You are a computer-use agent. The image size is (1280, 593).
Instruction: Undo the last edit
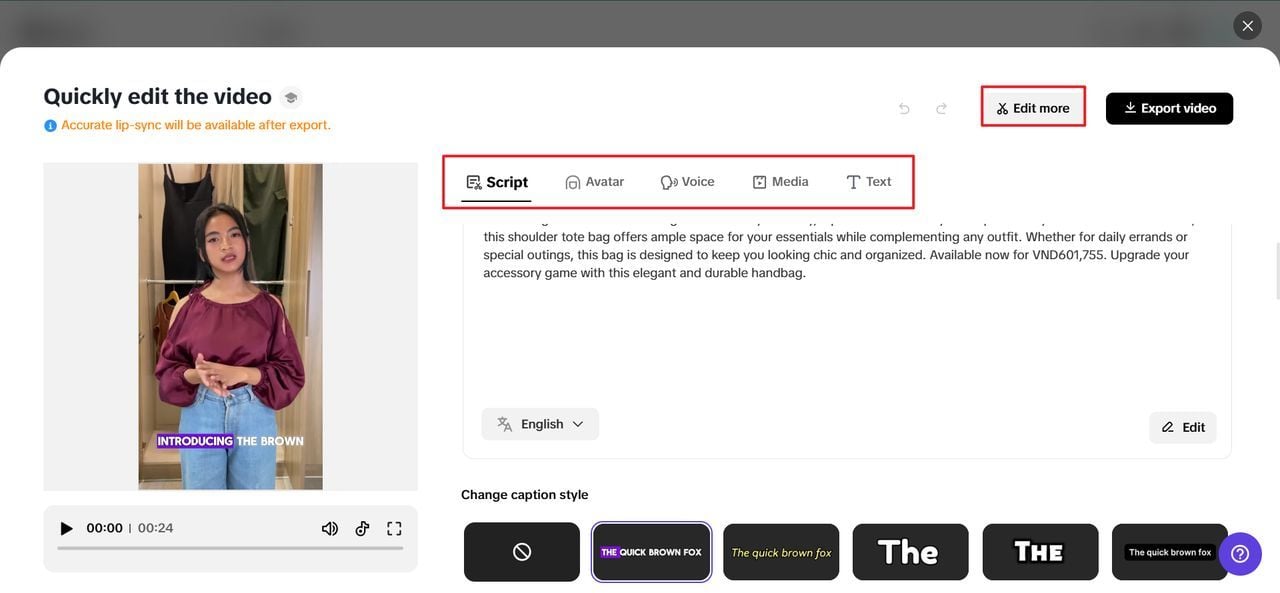[x=903, y=108]
